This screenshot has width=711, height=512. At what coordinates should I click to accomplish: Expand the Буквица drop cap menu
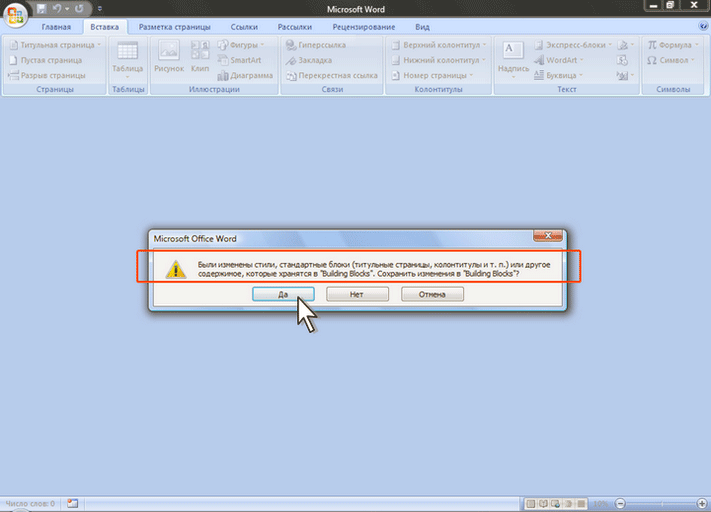point(559,75)
